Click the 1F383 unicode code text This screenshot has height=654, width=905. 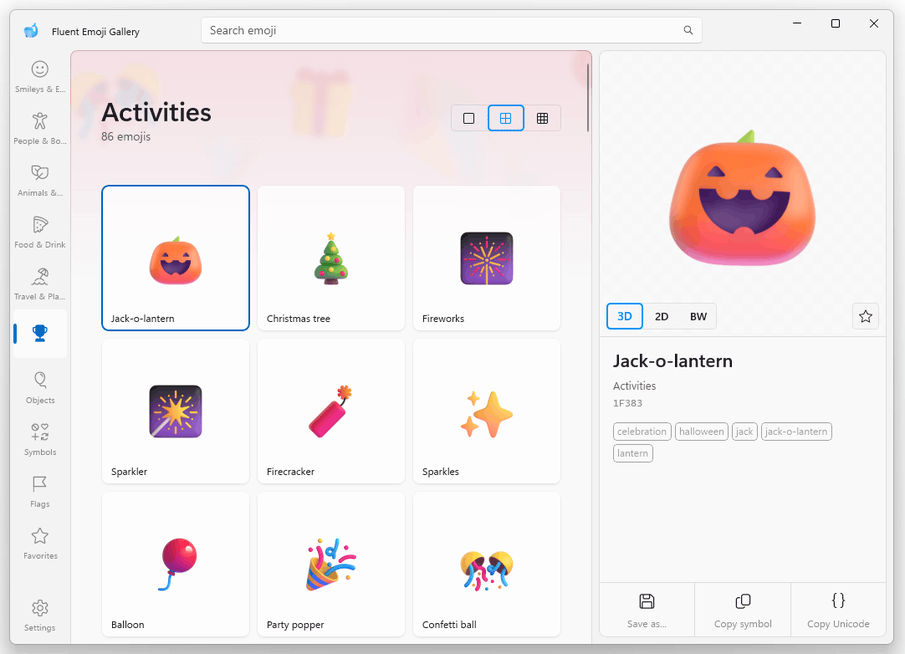click(x=627, y=403)
